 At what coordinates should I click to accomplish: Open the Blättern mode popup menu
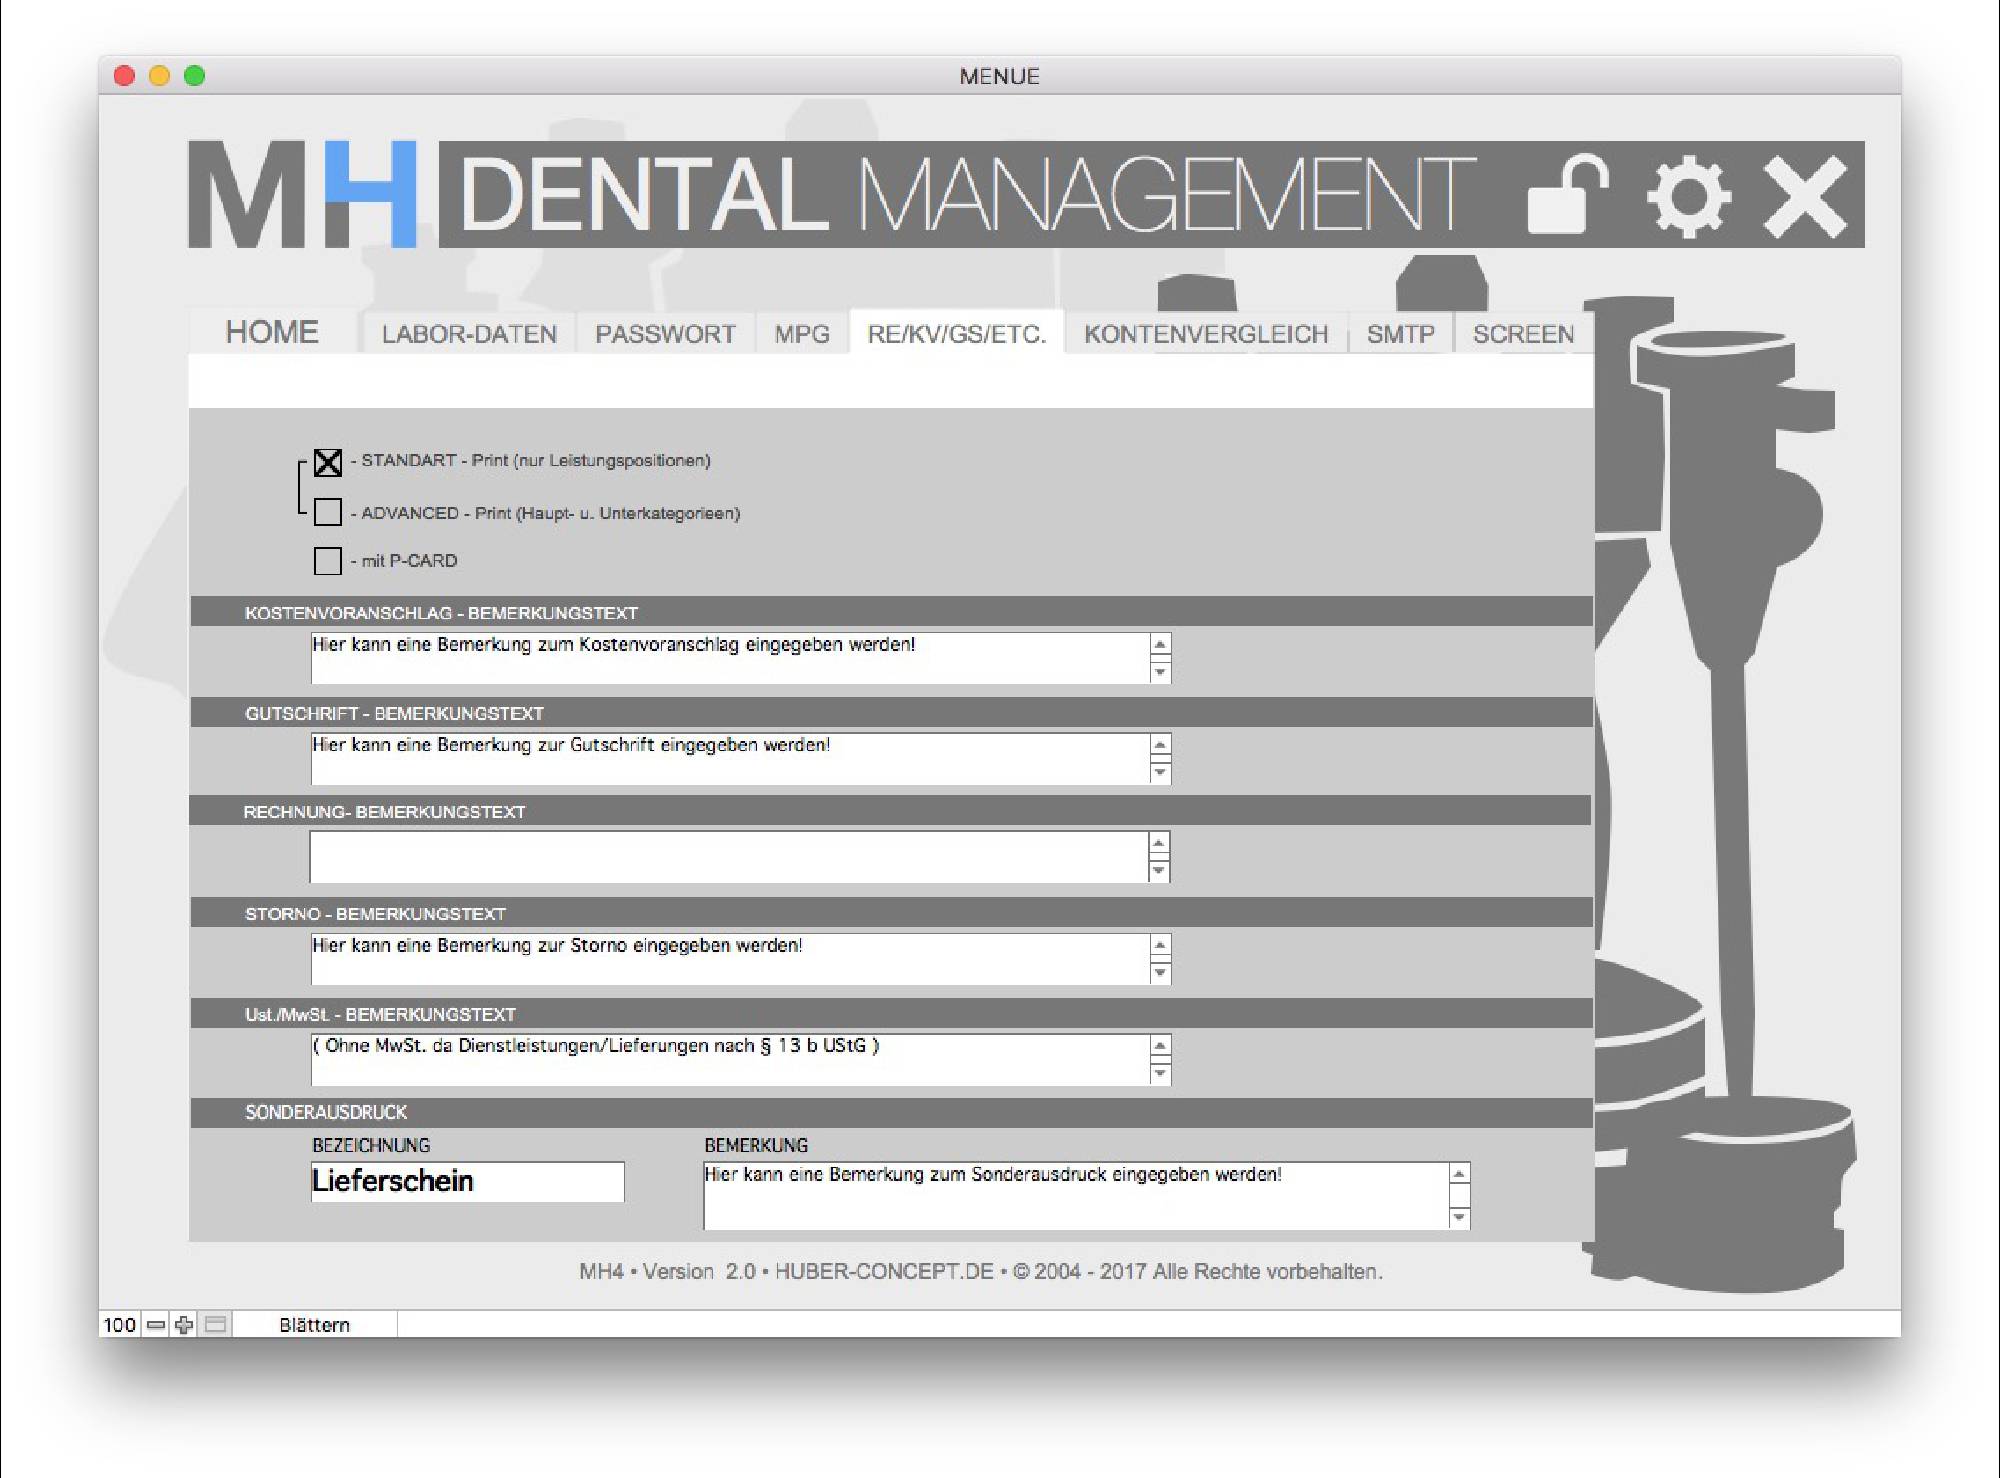click(x=314, y=1325)
